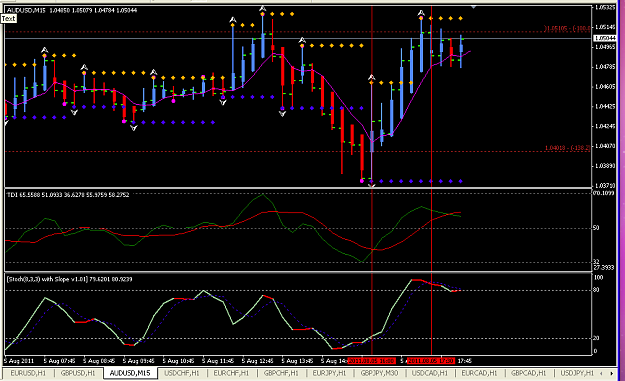Click the '5 Aug 13:45' time label
This screenshot has height=381, width=625.
click(297, 361)
